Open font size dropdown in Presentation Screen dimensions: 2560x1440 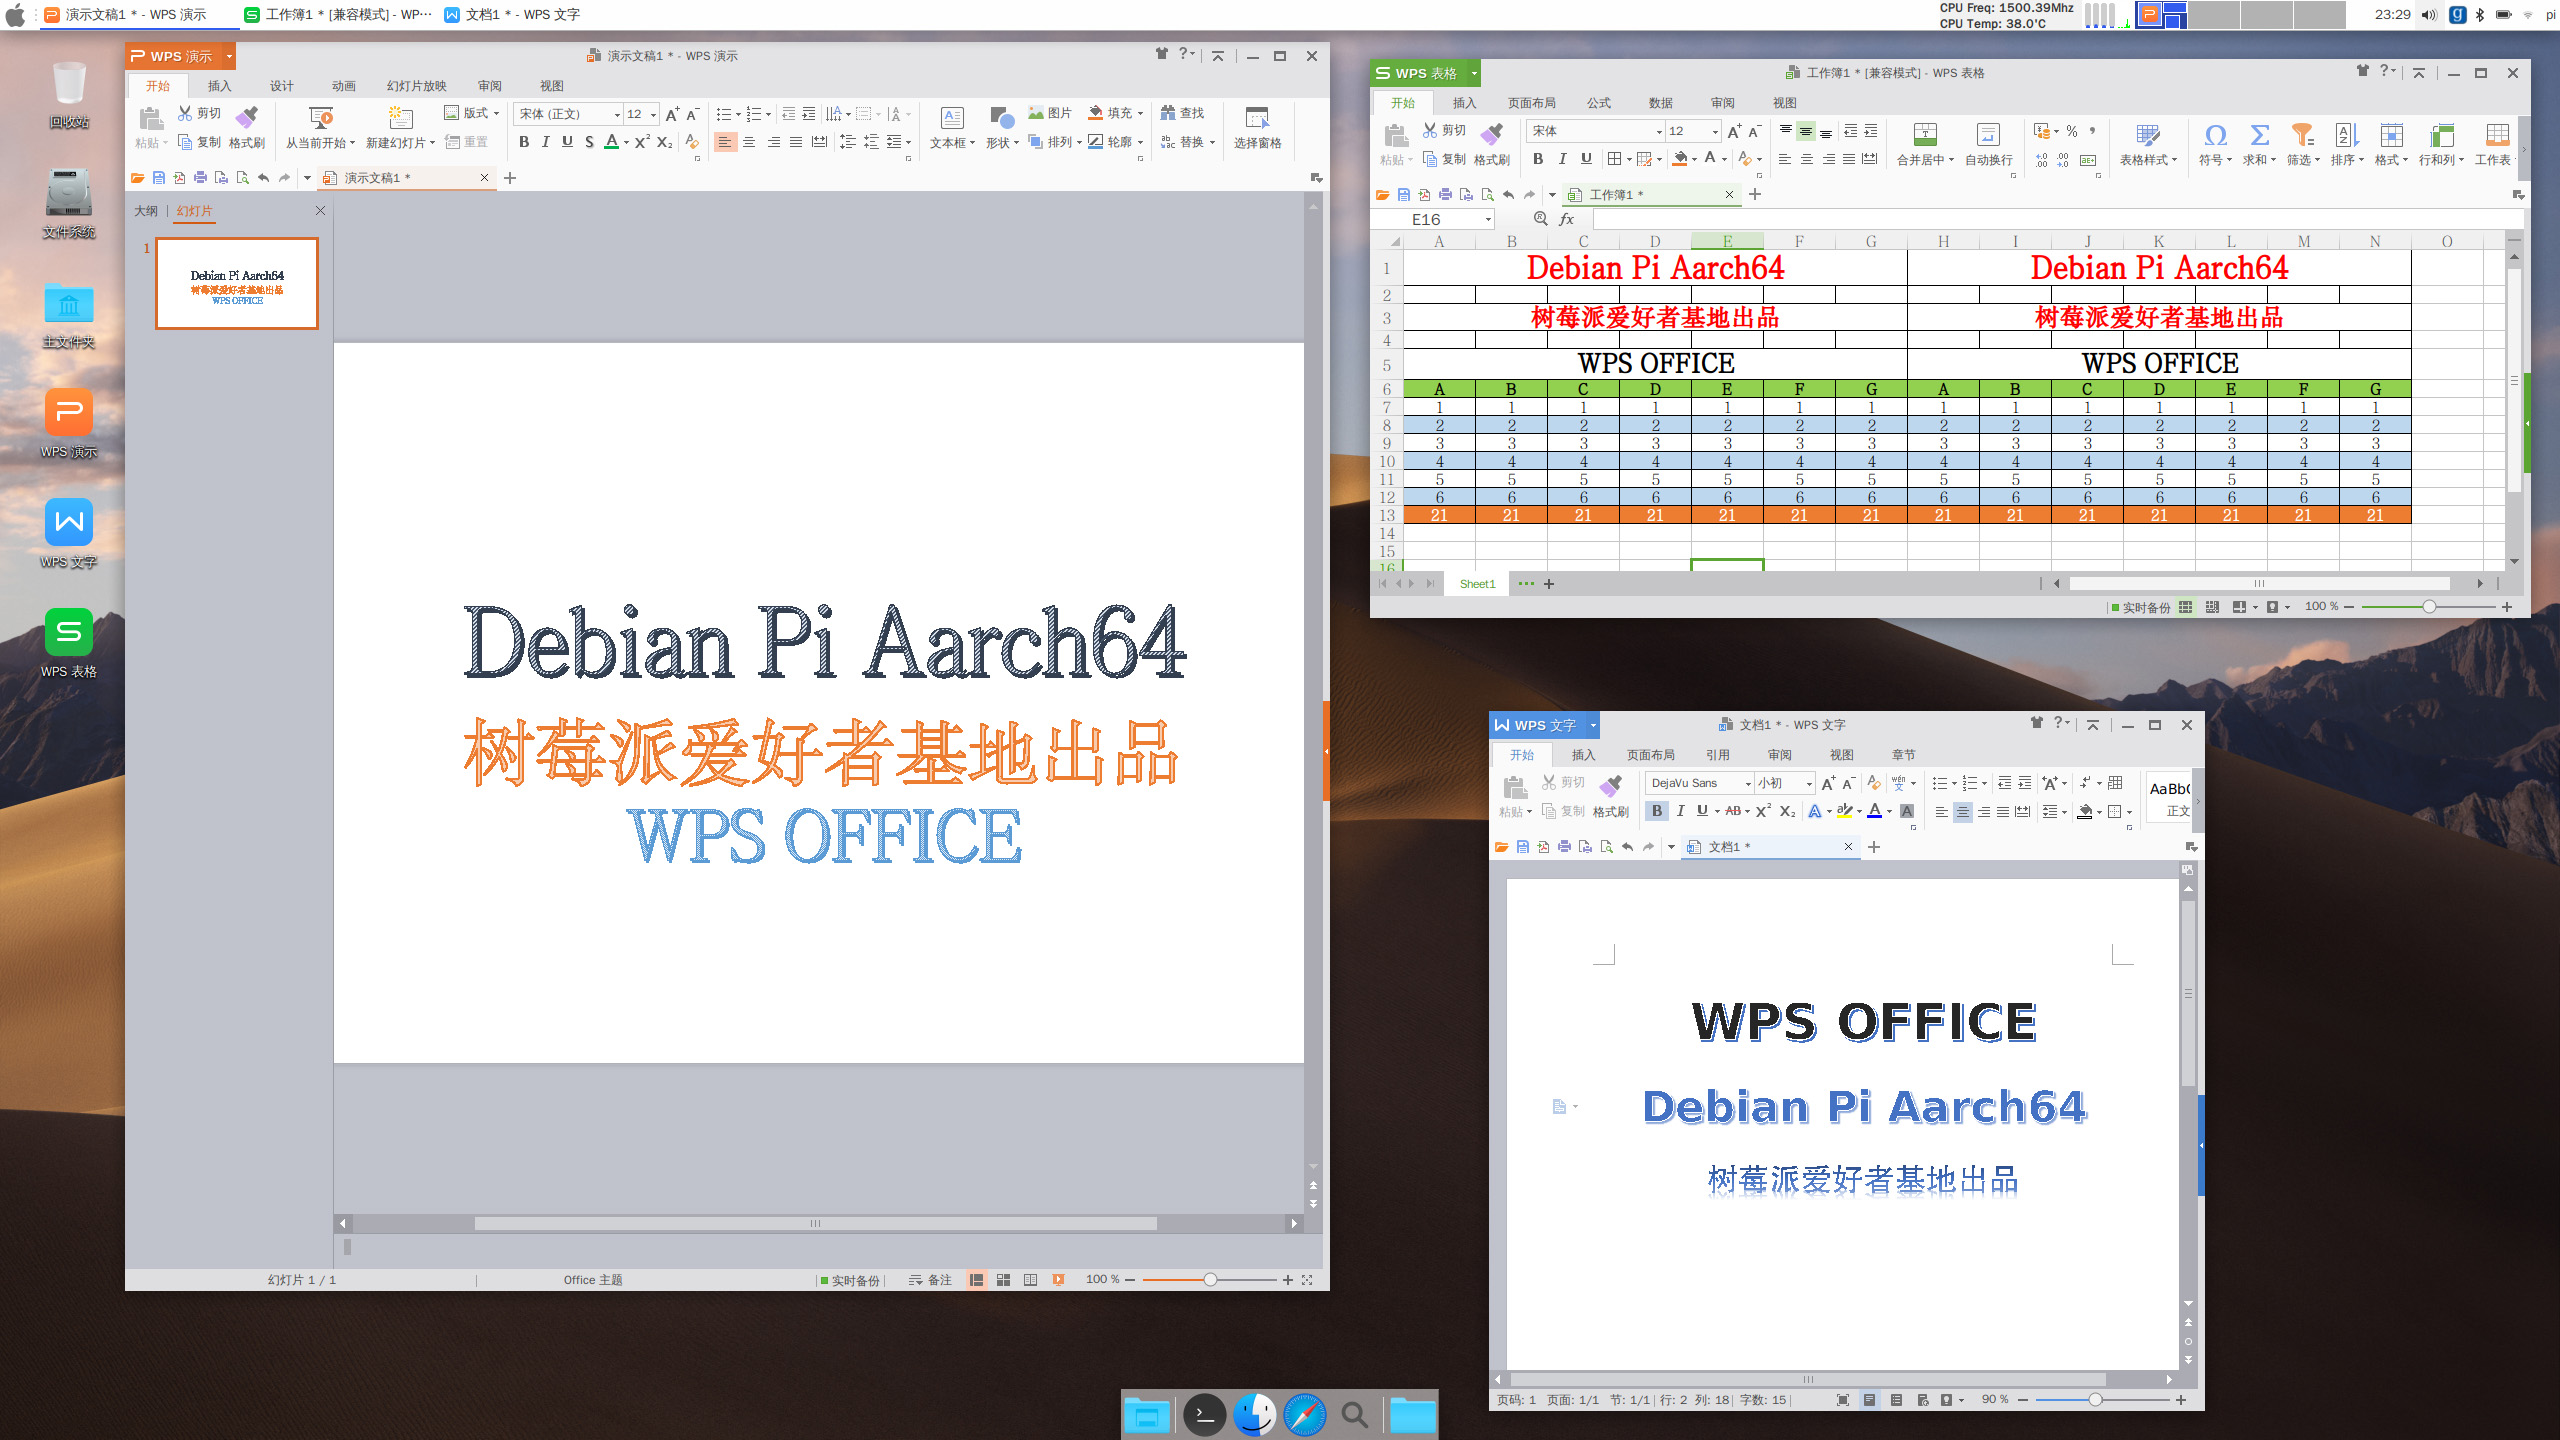(x=653, y=114)
